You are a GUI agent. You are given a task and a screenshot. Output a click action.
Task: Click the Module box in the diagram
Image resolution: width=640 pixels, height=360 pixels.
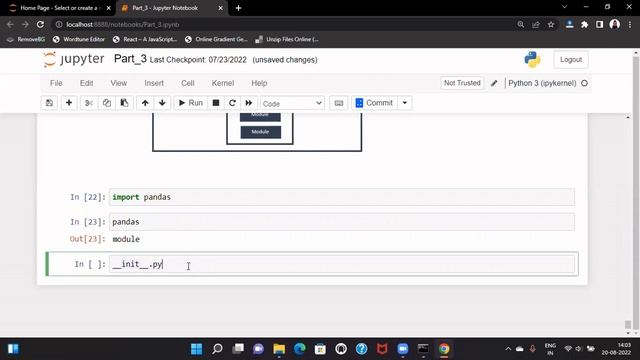click(260, 132)
